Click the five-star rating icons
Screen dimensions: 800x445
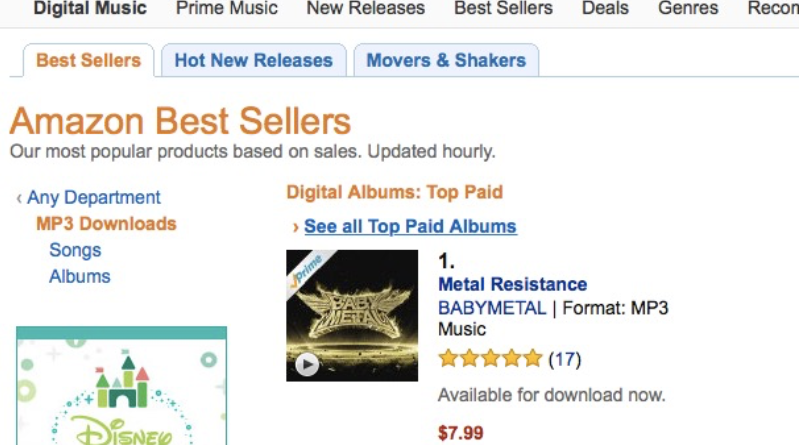(490, 358)
